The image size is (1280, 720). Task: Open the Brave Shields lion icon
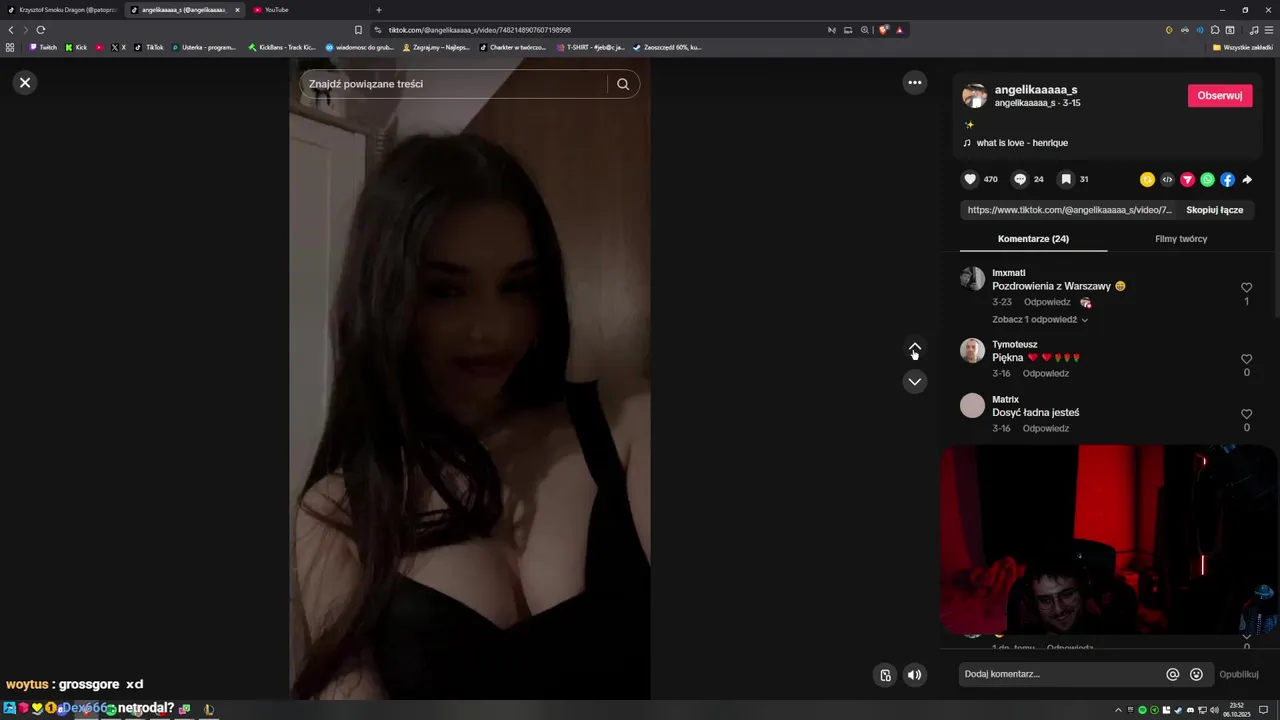(x=883, y=30)
